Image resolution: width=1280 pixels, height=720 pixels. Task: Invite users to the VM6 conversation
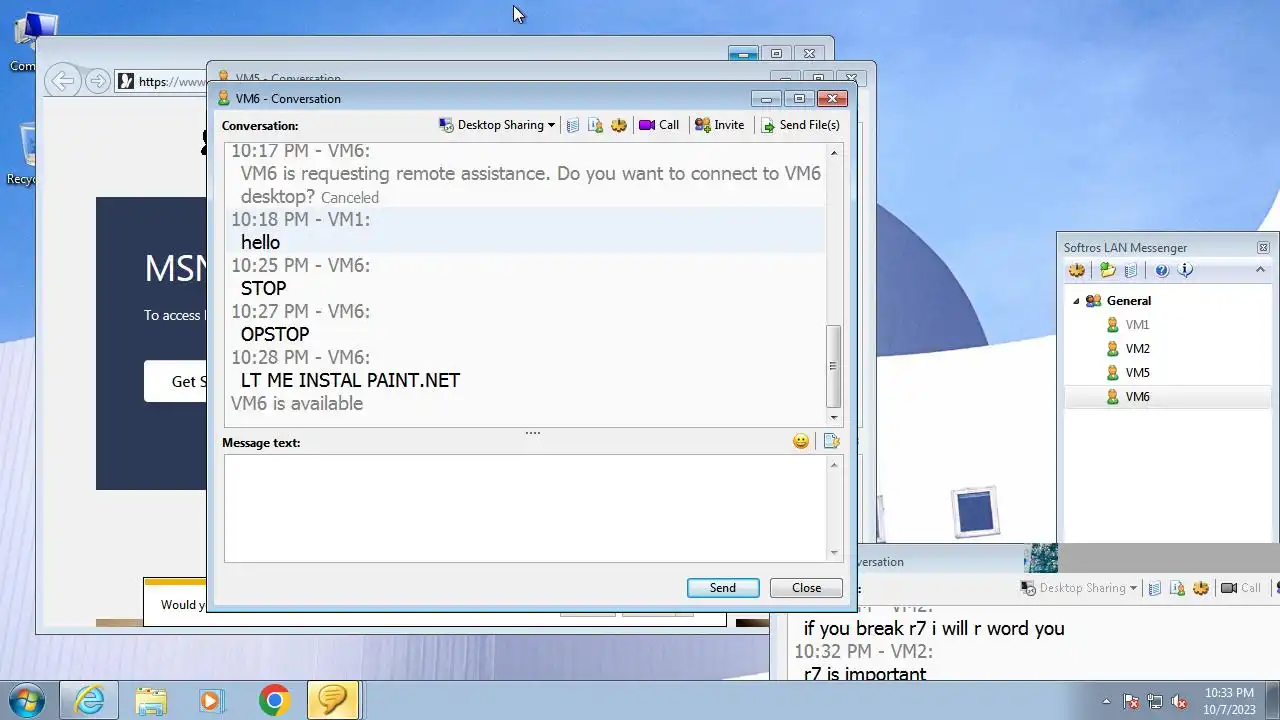click(x=719, y=125)
